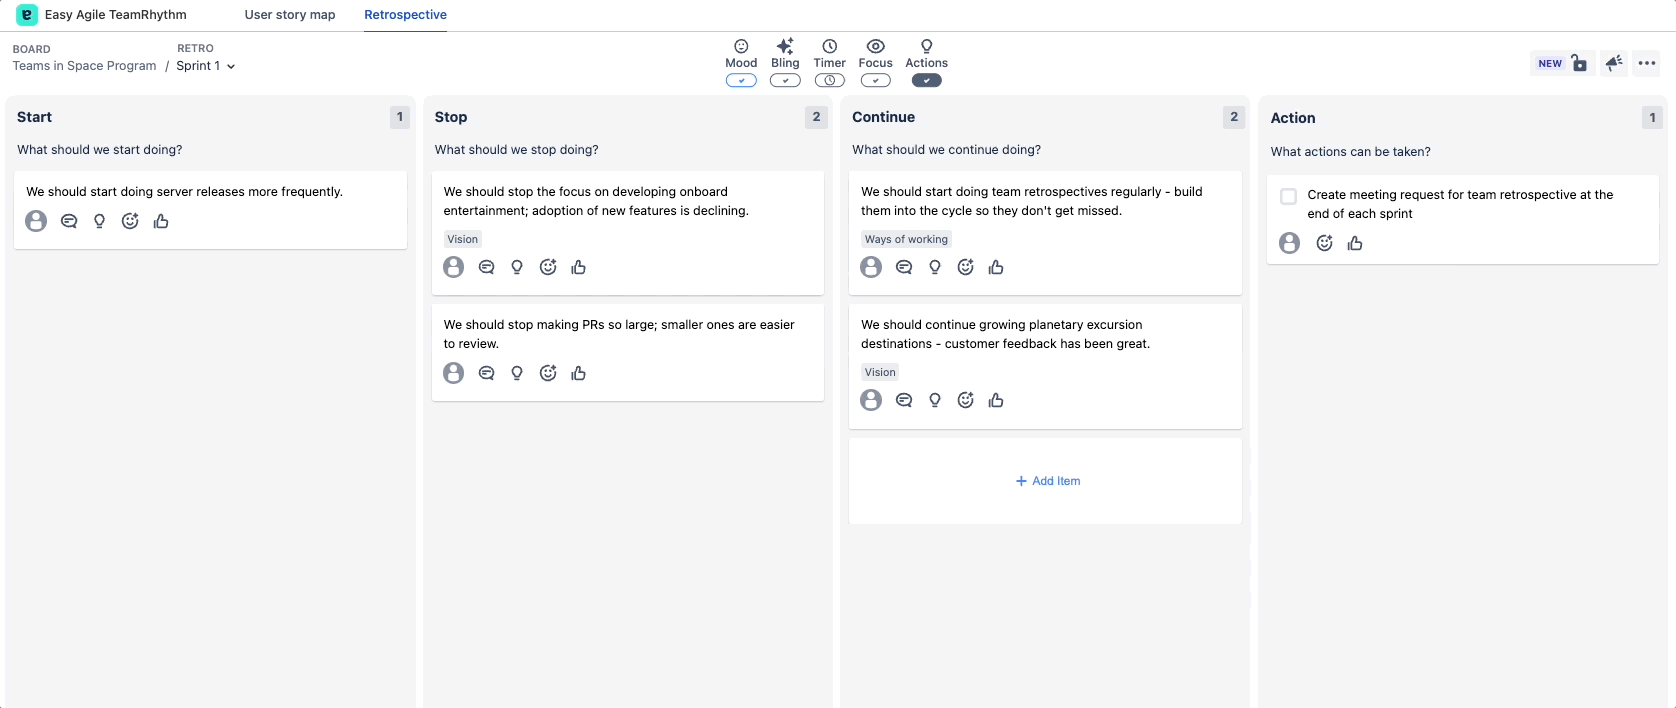
Task: Open comments on the server releases card
Action: click(69, 221)
